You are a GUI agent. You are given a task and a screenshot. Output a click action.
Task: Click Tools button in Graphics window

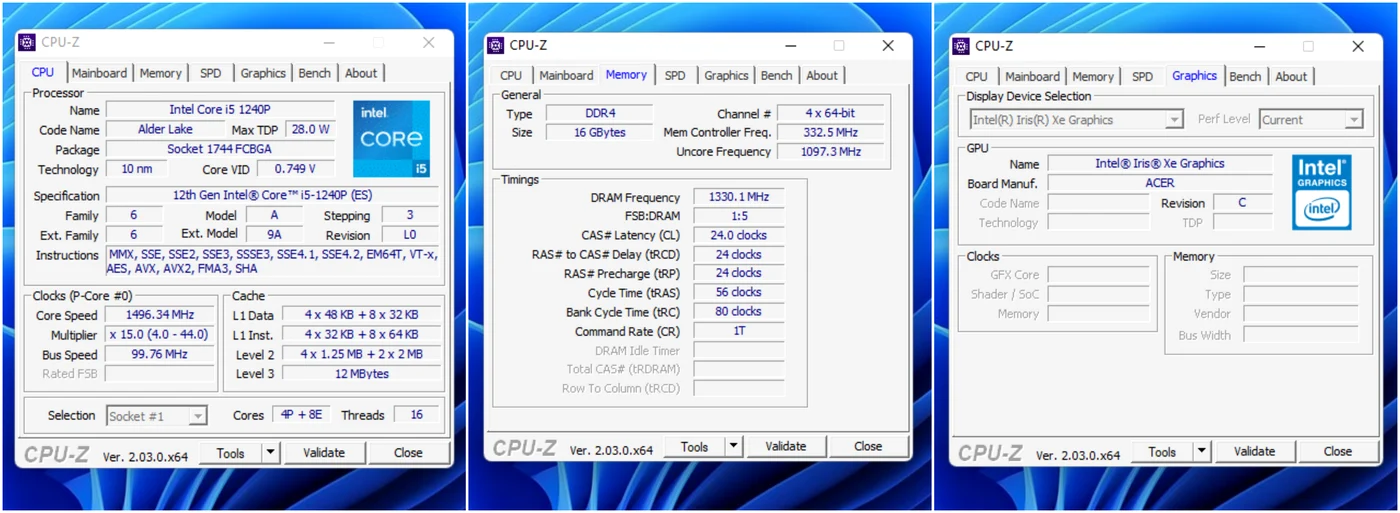pos(1162,451)
